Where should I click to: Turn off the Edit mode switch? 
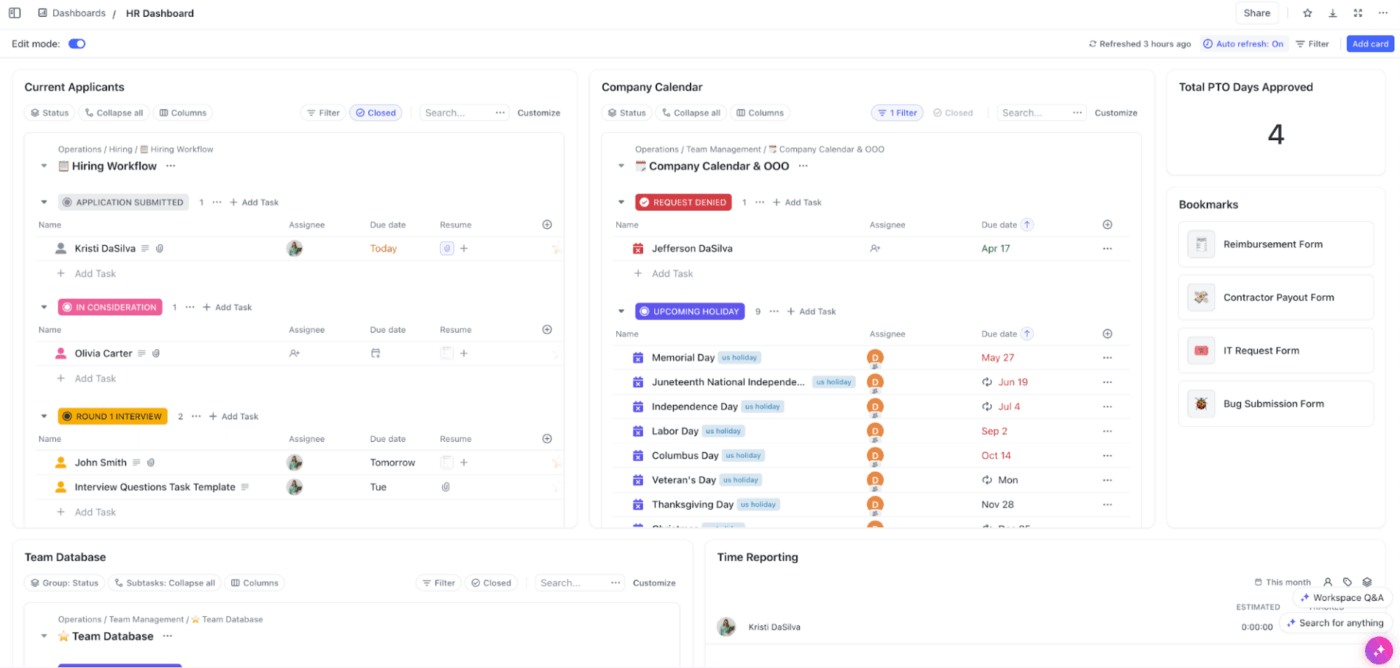[x=78, y=44]
